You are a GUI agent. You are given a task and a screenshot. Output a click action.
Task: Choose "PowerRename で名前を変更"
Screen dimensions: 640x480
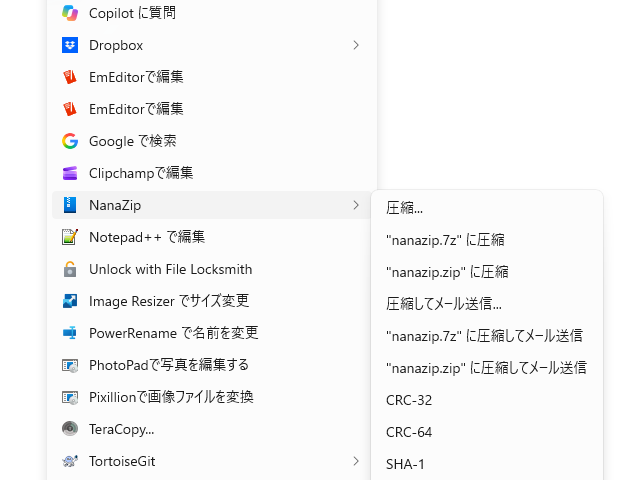(212, 333)
